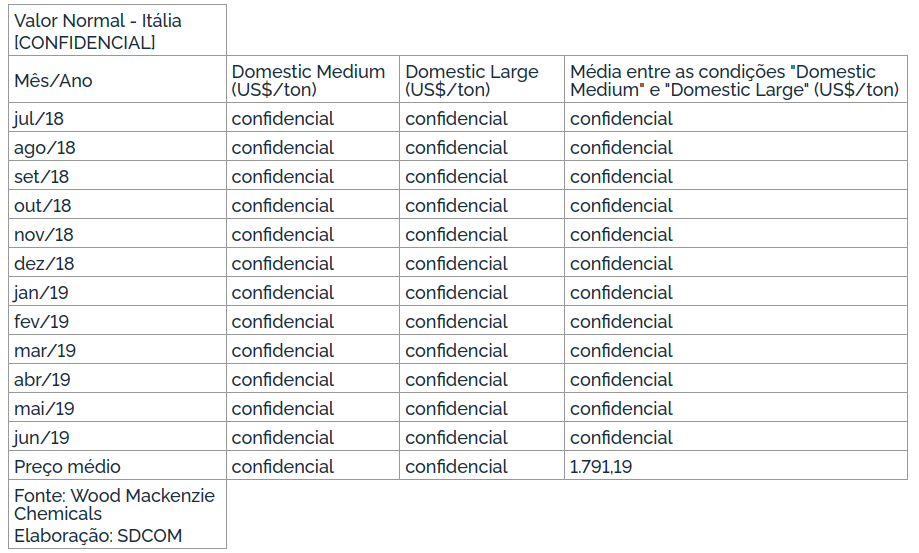Select the "dez/18" month cell
Image resolution: width=919 pixels, height=553 pixels.
[44, 264]
